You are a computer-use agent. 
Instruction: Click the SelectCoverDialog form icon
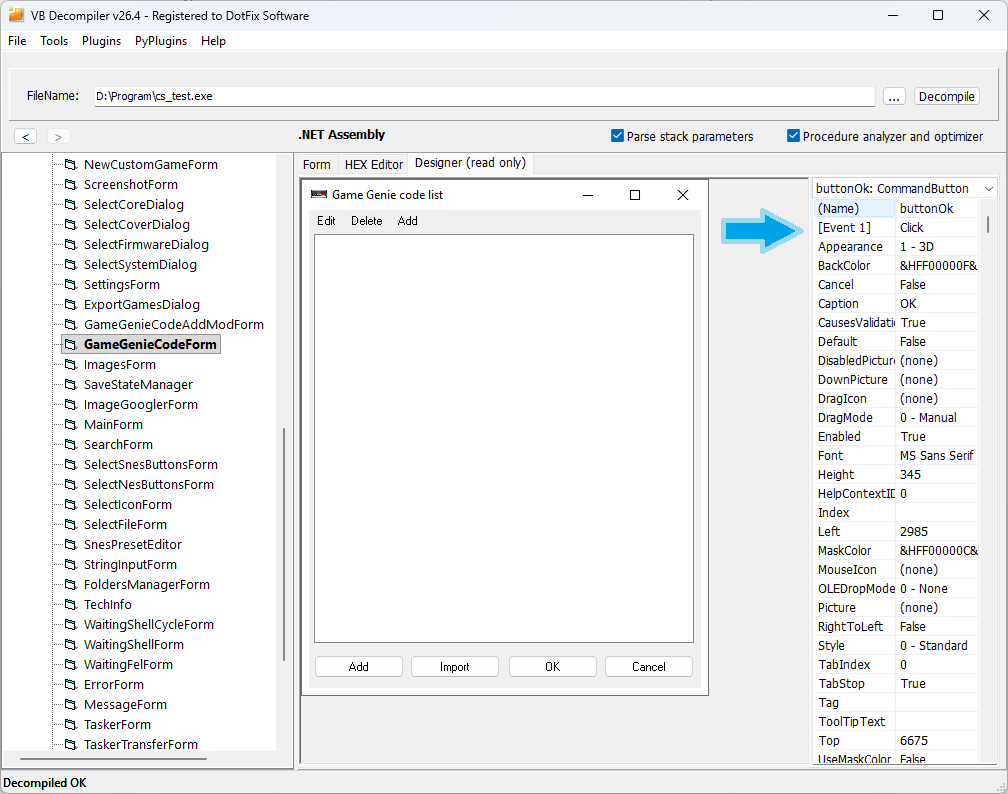(x=71, y=224)
